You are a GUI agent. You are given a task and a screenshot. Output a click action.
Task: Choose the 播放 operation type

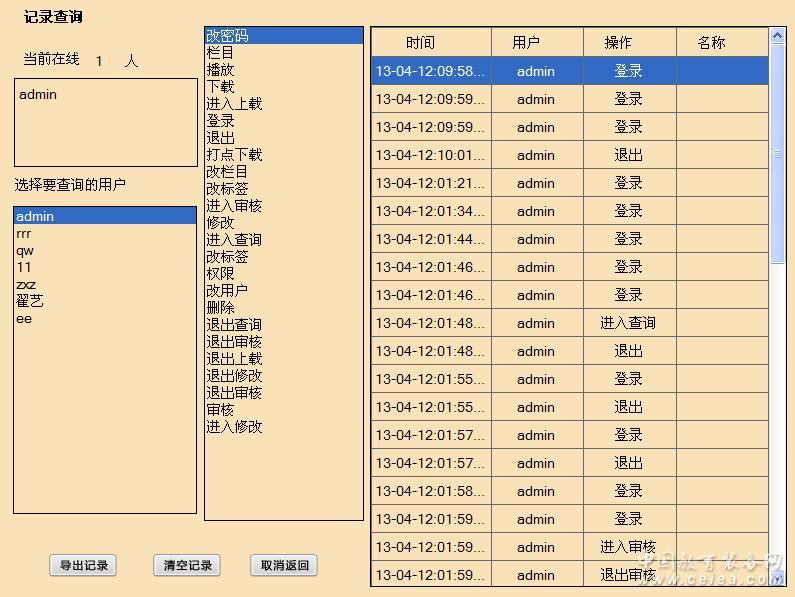point(220,70)
